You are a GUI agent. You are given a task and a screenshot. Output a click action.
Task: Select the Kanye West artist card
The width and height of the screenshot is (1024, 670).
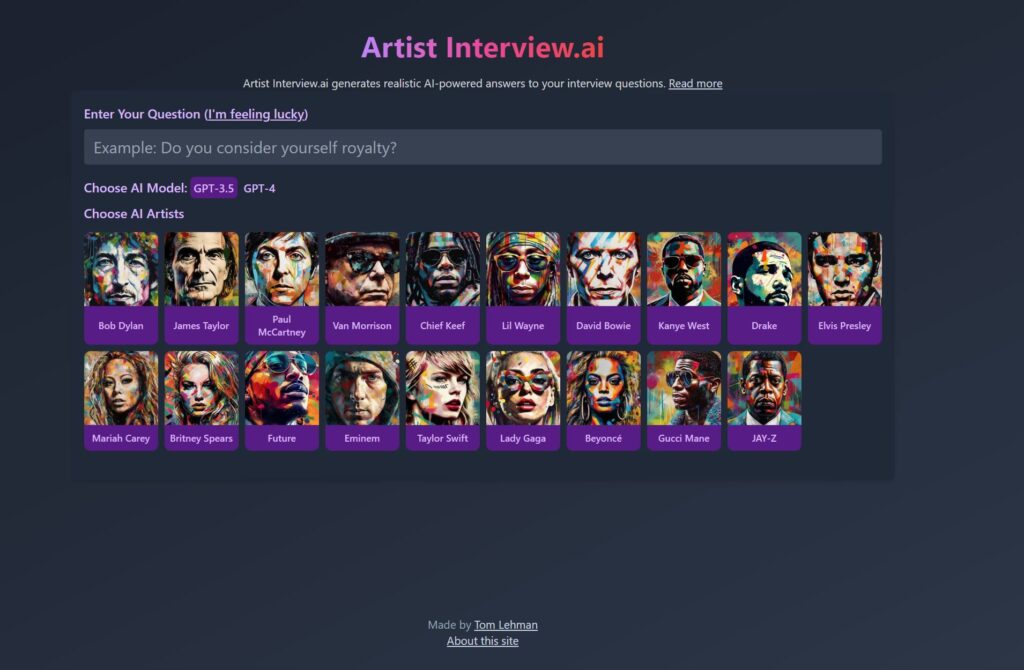[x=684, y=288]
